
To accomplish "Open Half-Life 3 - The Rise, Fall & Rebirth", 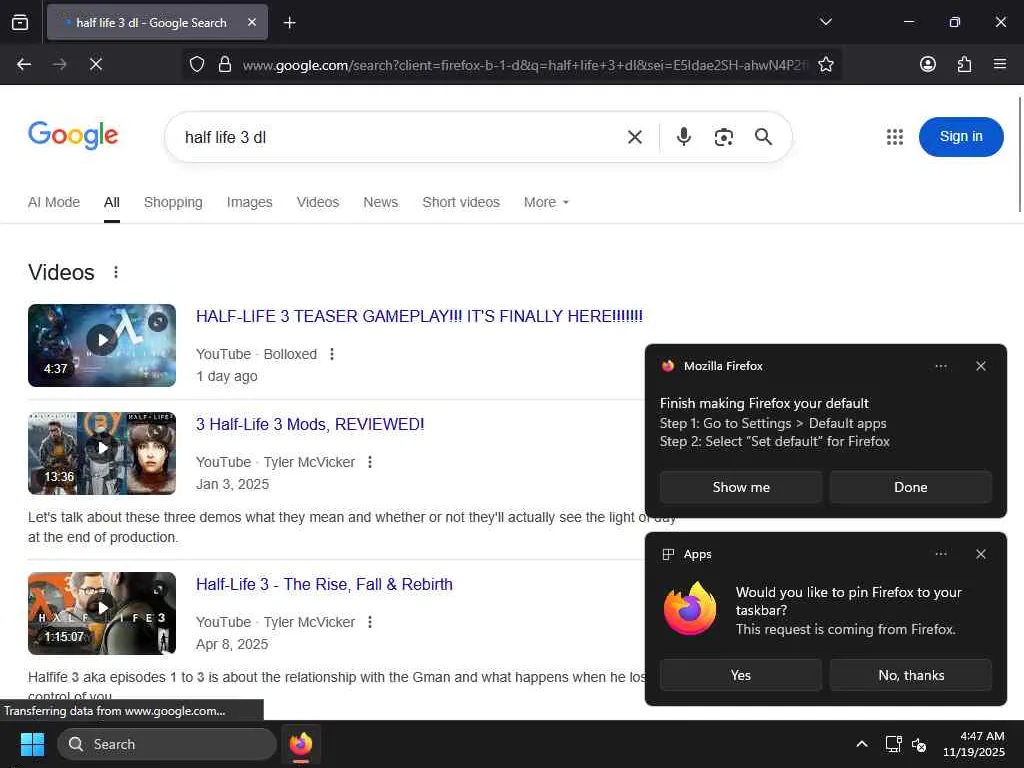I will [x=324, y=584].
